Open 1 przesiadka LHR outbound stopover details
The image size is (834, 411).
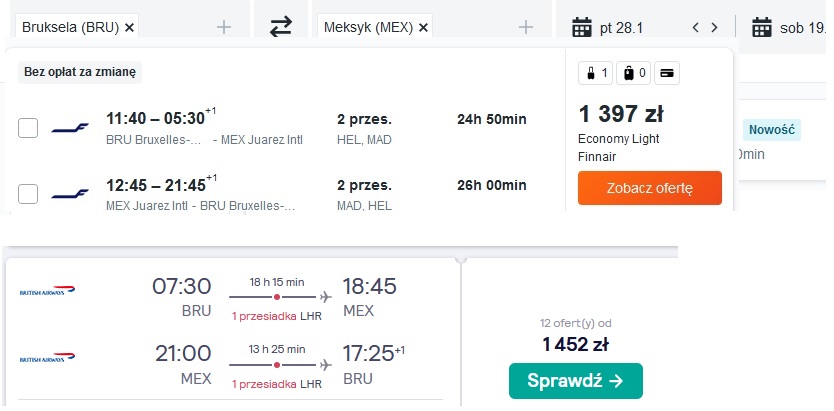277,316
